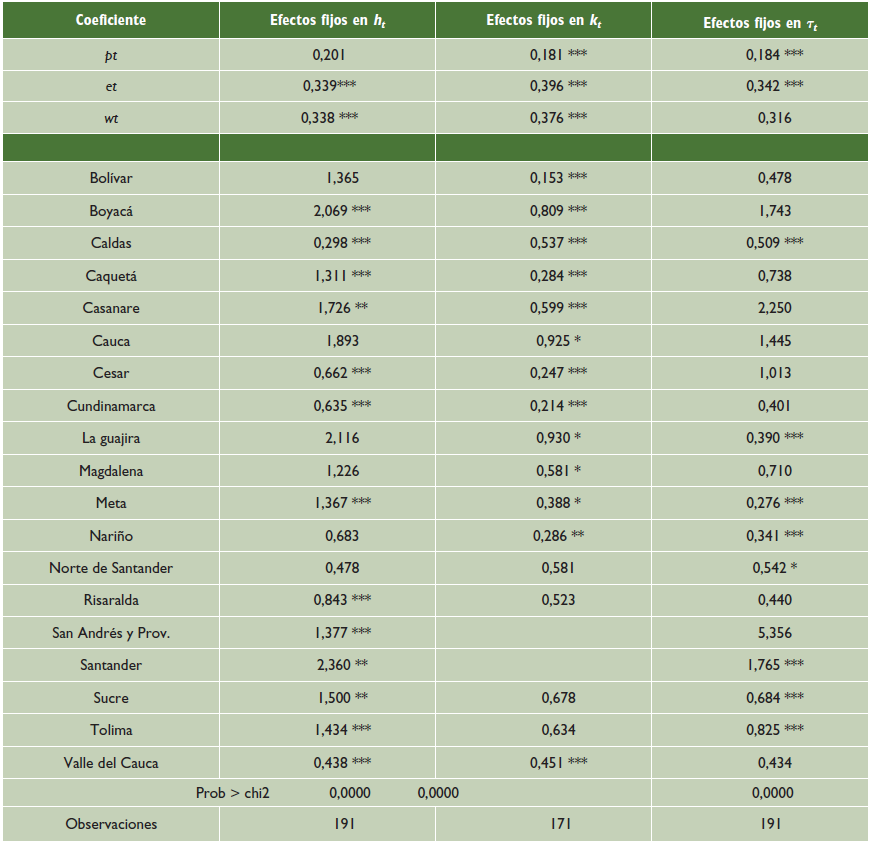Click the wt row label

pyautogui.click(x=110, y=118)
